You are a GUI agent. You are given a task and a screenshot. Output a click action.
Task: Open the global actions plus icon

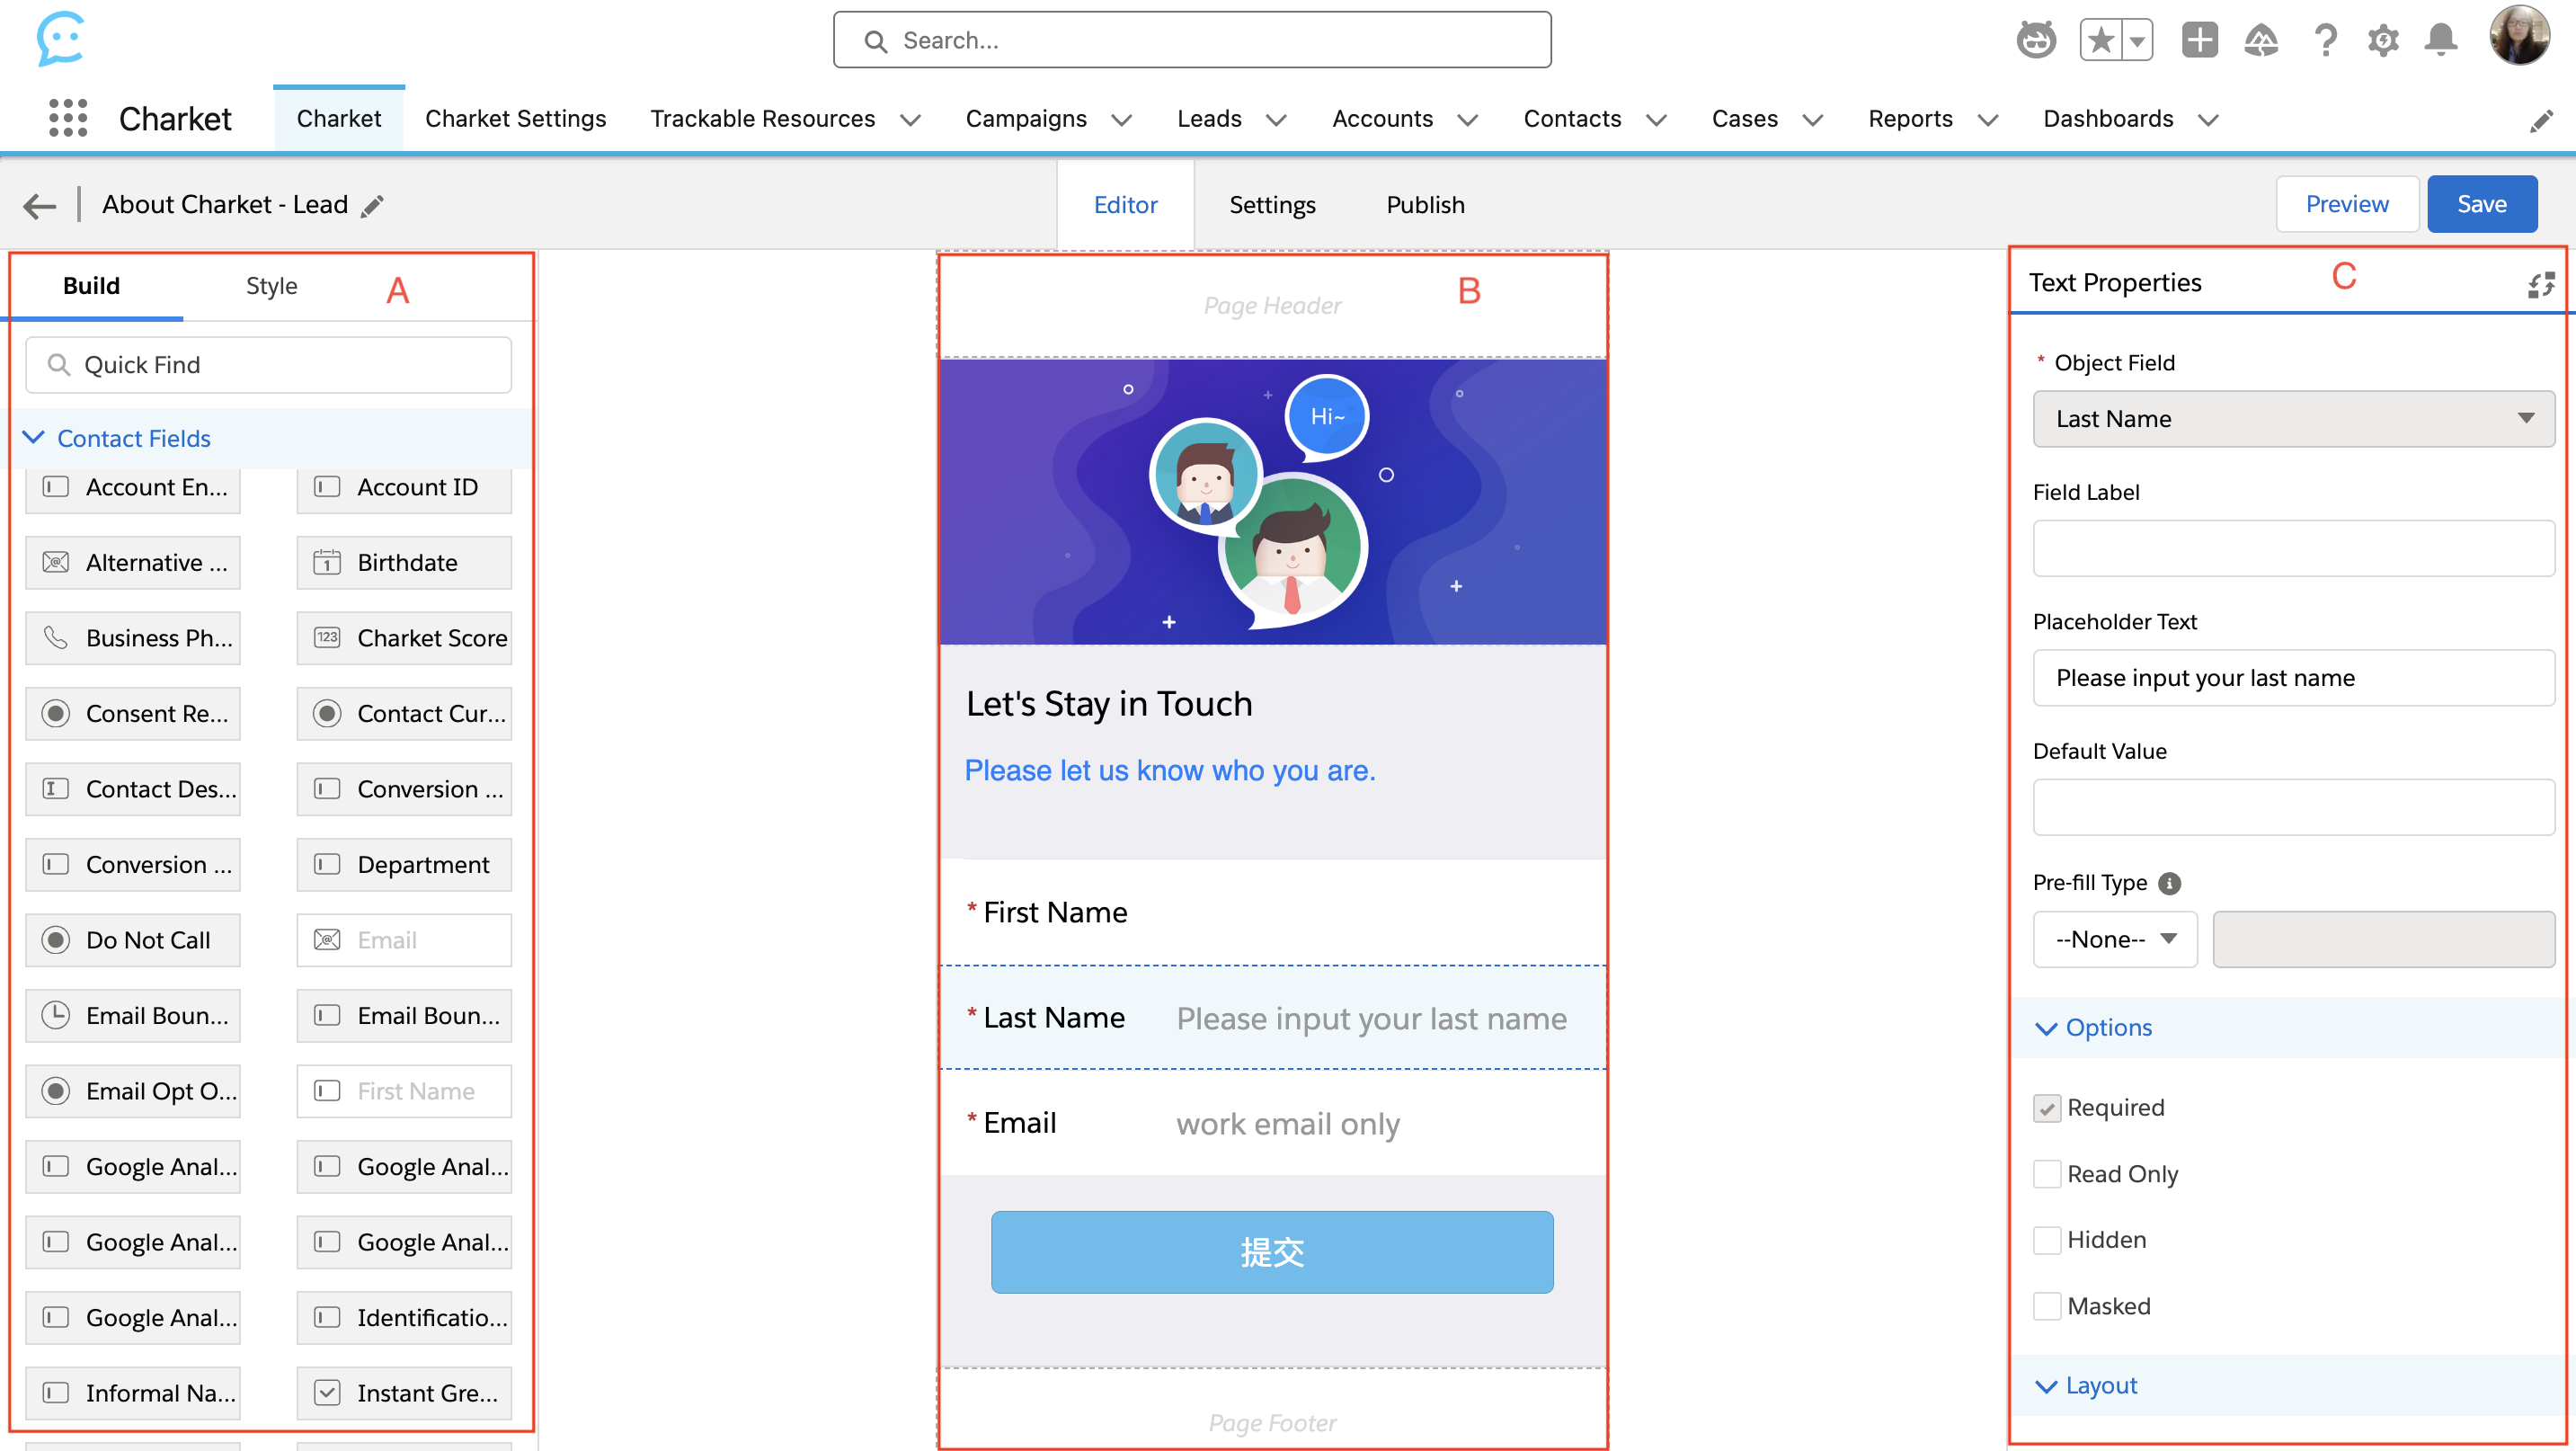click(x=2199, y=40)
